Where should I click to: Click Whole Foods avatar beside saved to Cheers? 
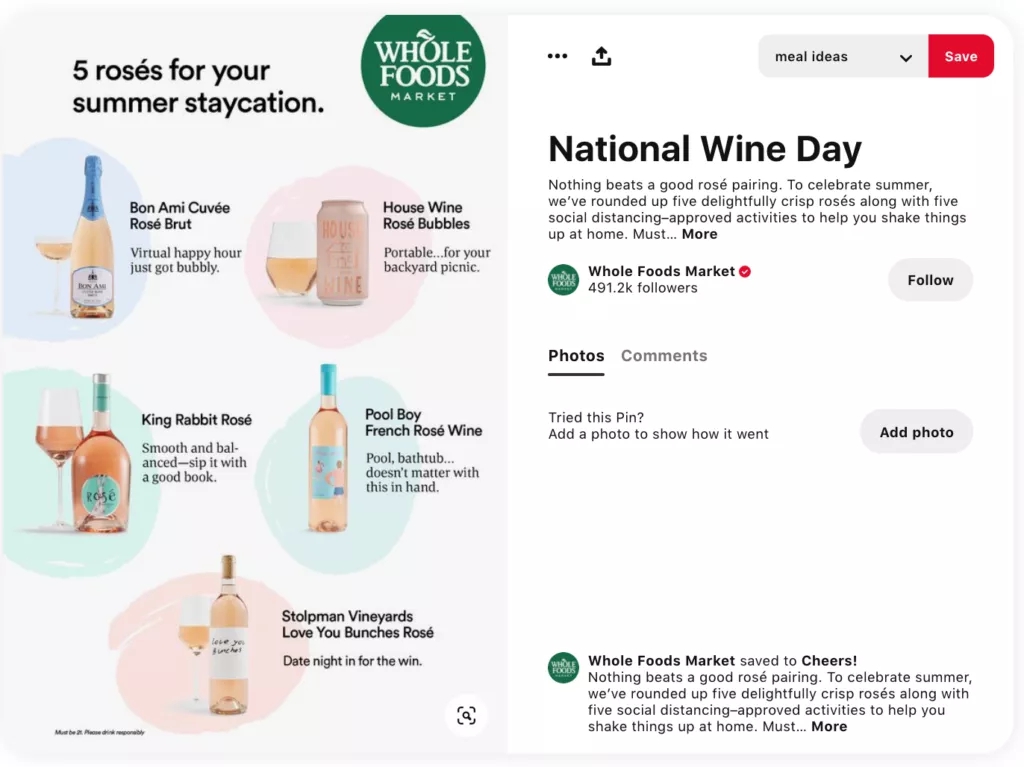563,668
